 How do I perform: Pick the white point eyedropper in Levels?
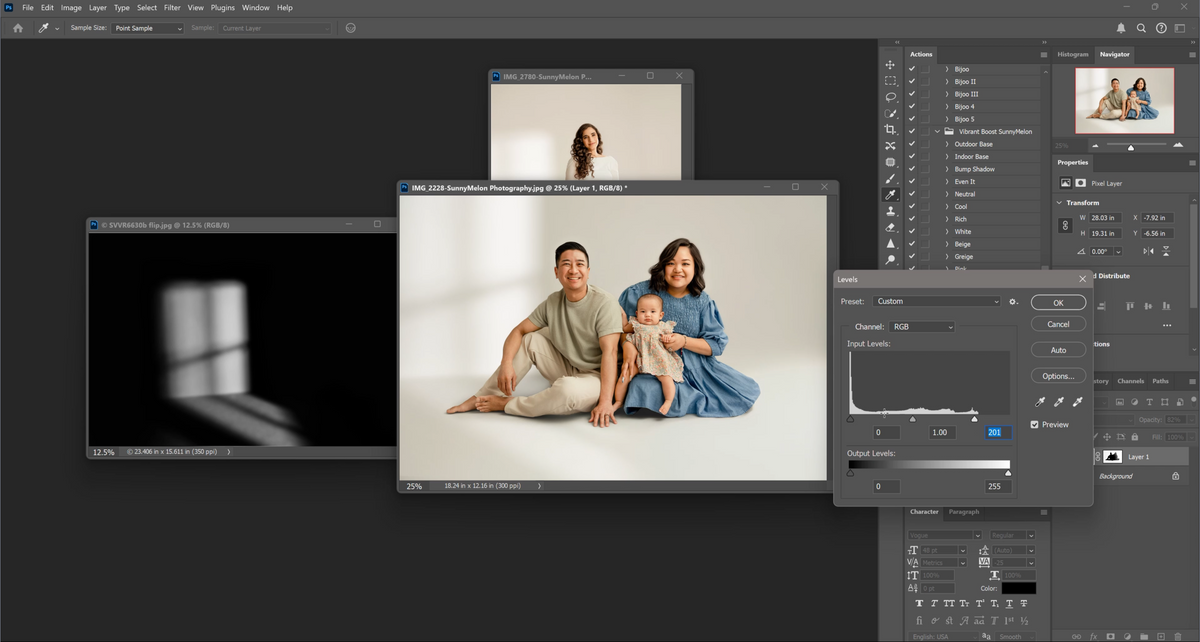point(1077,402)
